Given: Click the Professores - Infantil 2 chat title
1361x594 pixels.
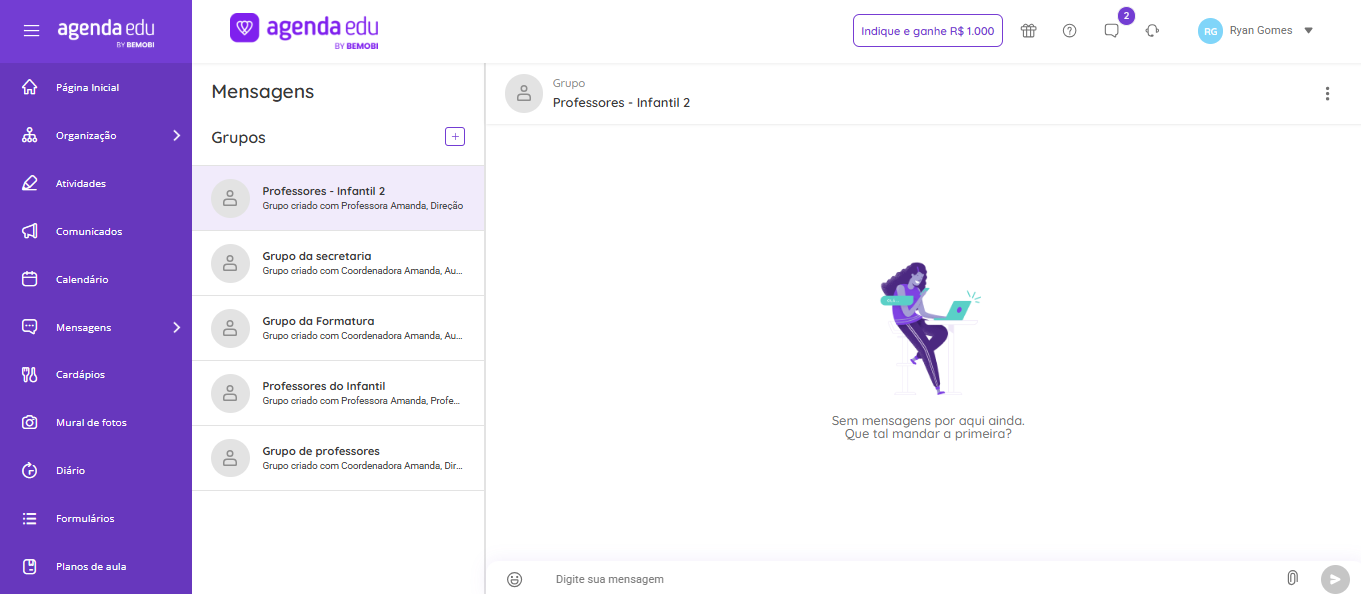Looking at the screenshot, I should 621,102.
